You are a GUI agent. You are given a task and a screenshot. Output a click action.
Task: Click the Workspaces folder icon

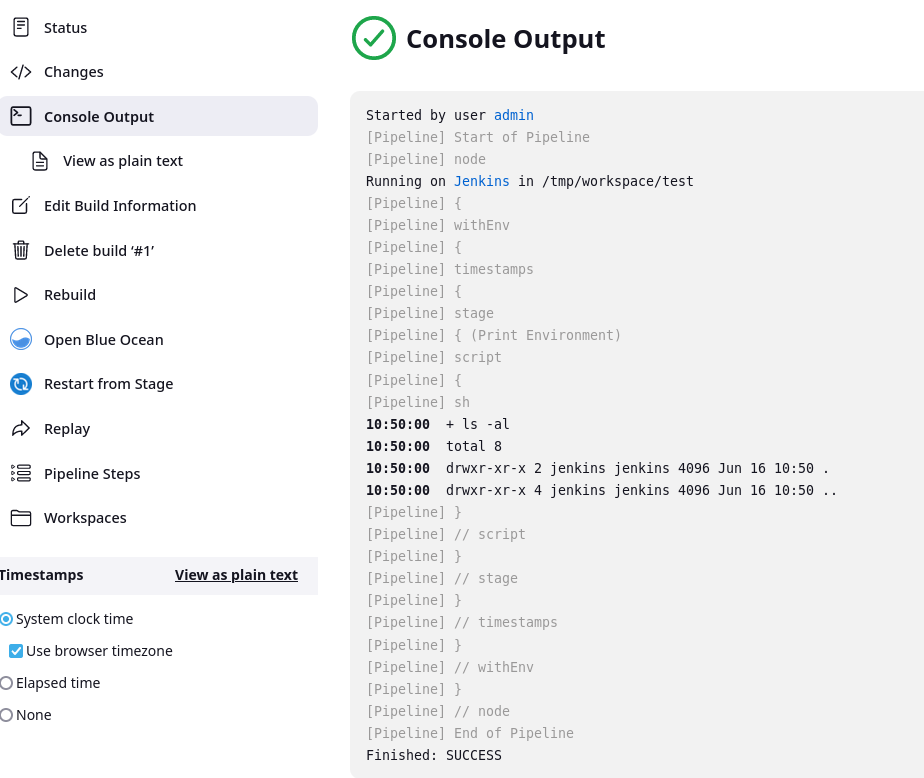pos(21,518)
